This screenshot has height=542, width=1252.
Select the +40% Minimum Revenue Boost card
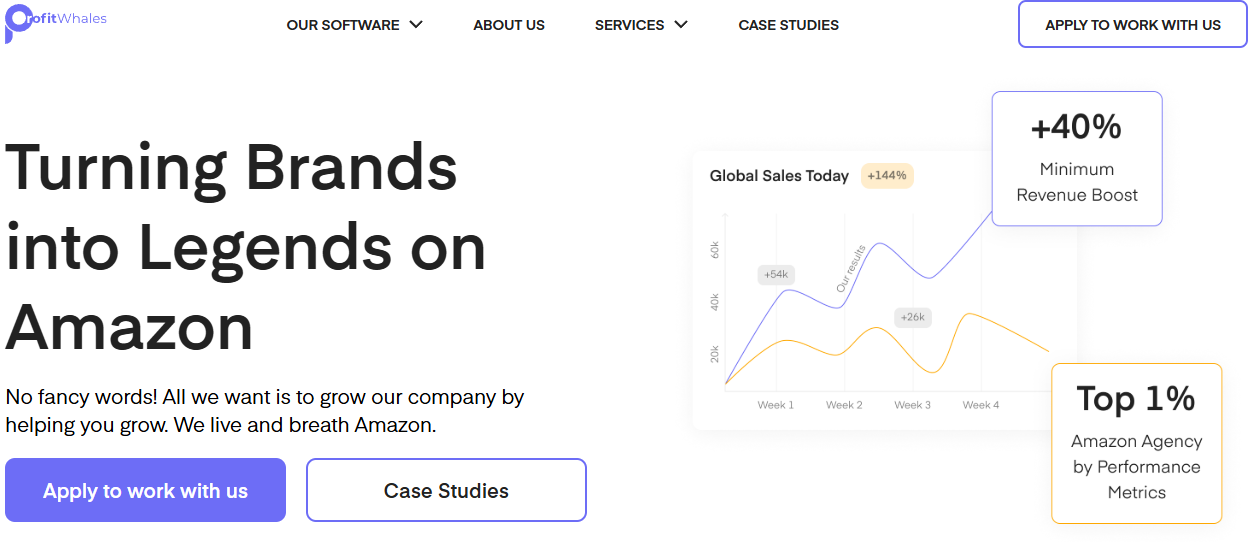tap(1077, 159)
